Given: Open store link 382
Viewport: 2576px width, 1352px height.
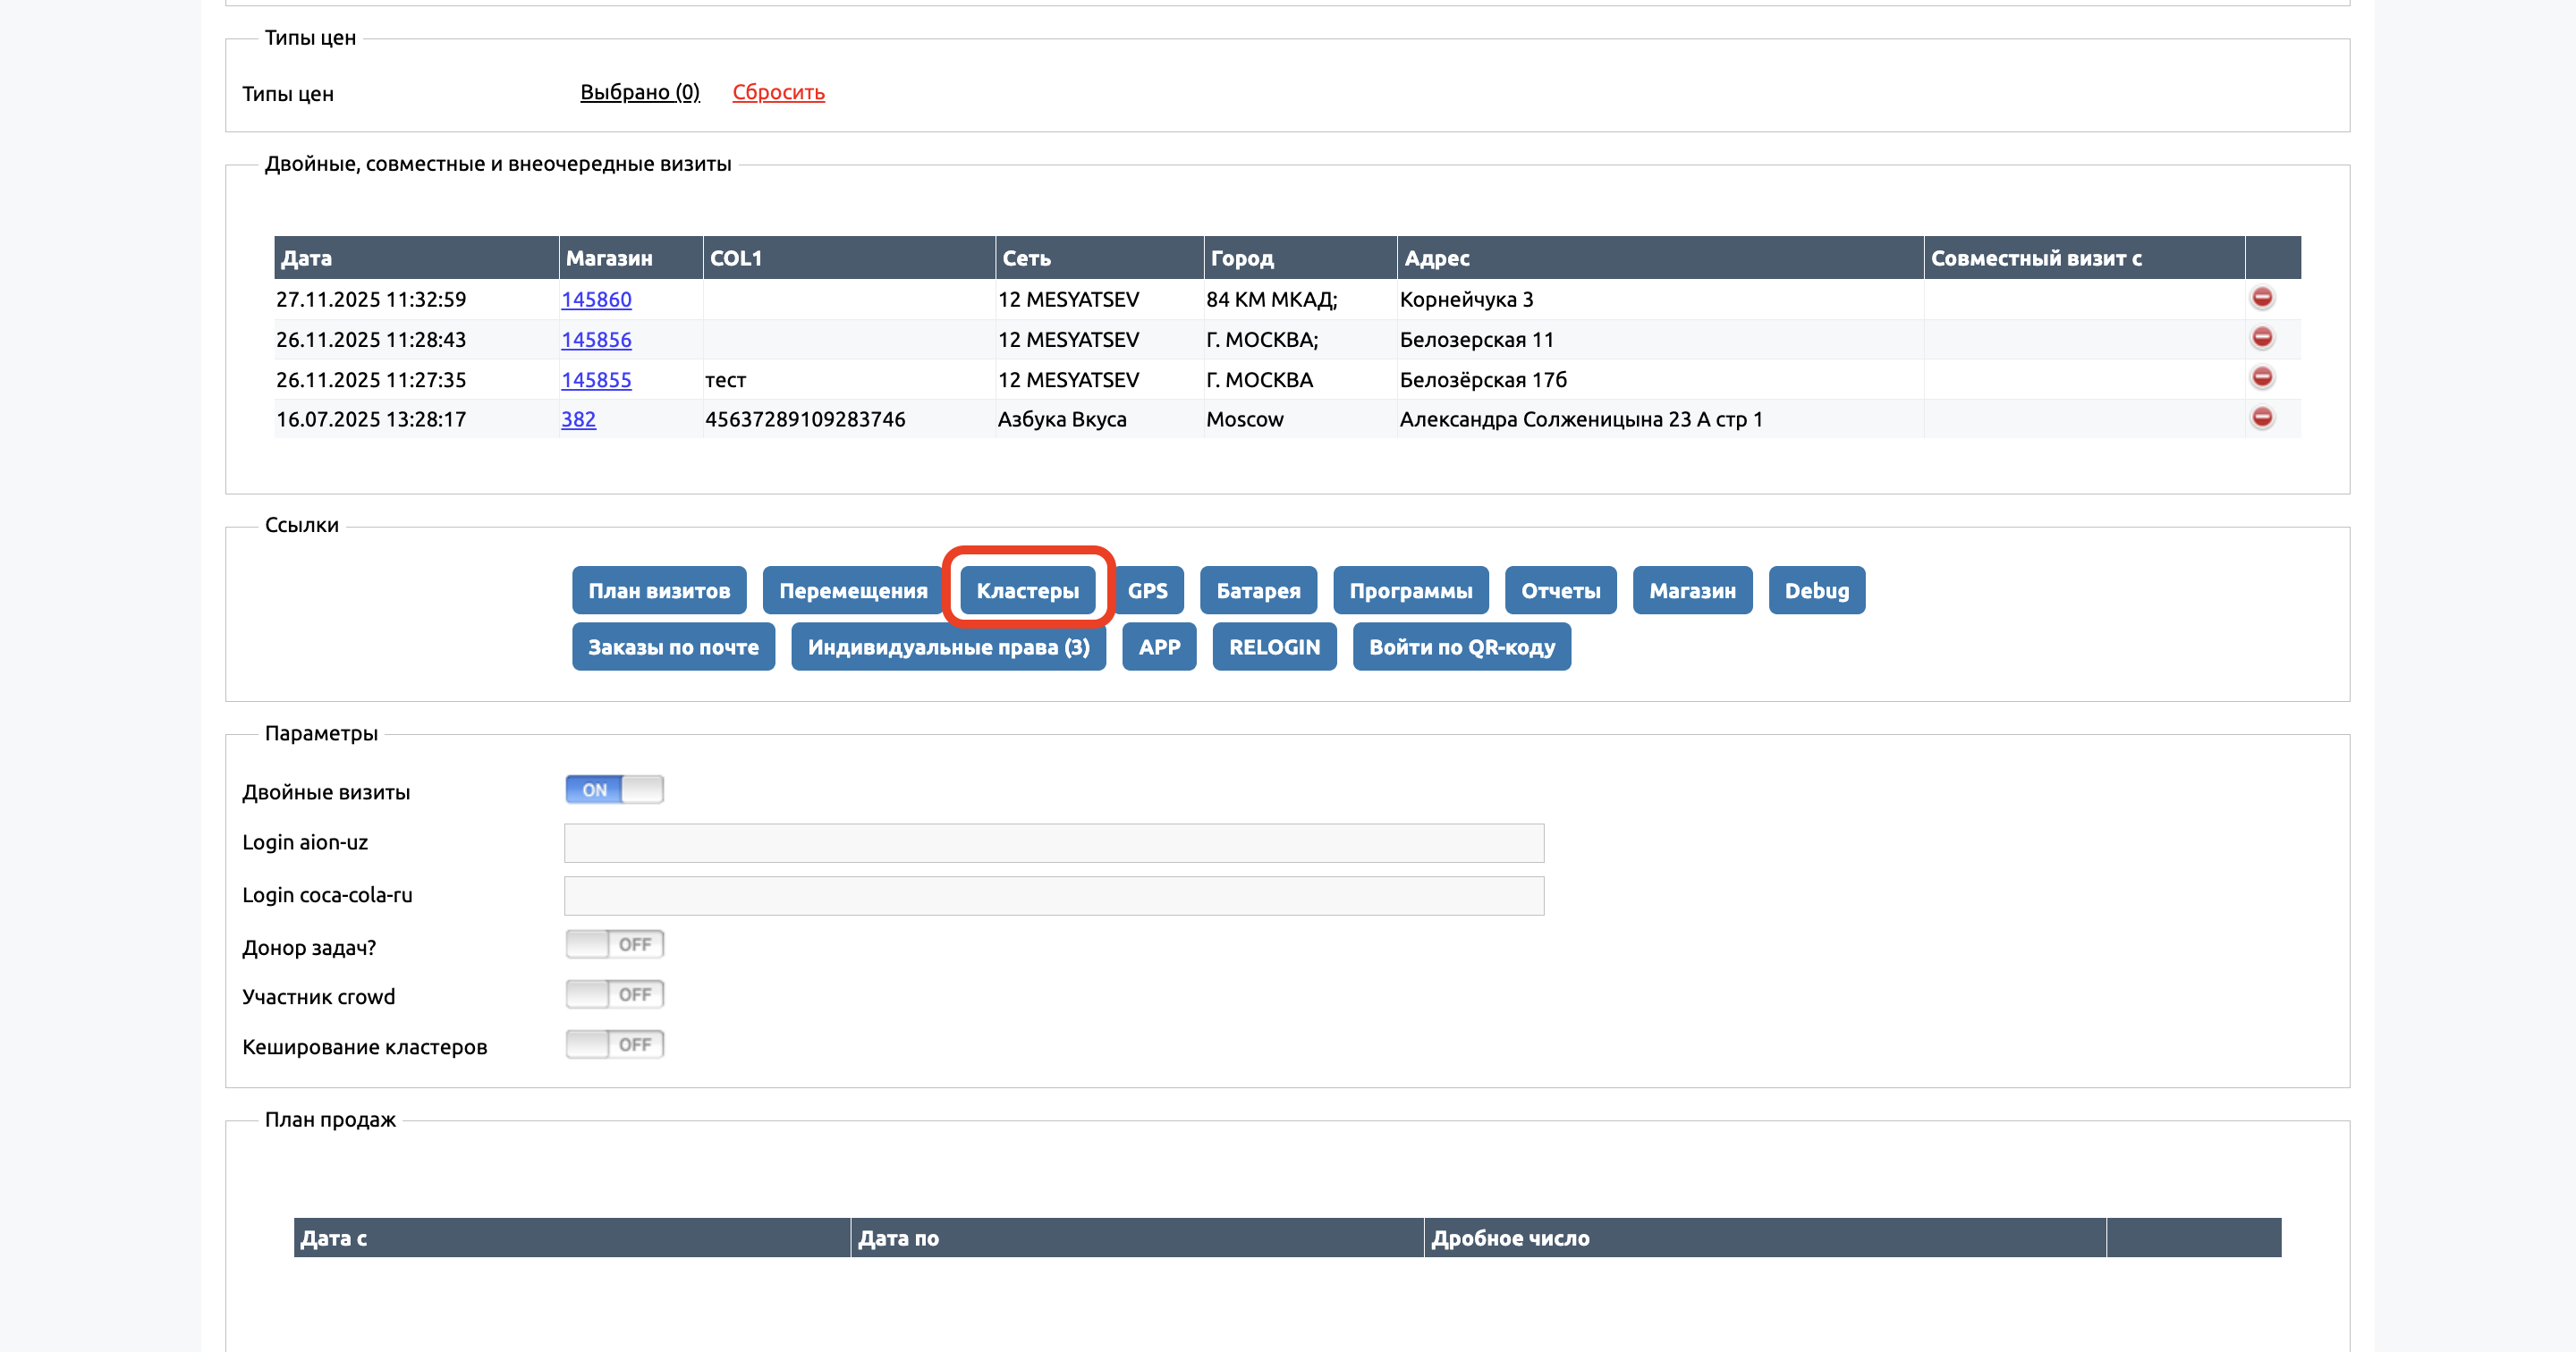Looking at the screenshot, I should pos(578,419).
